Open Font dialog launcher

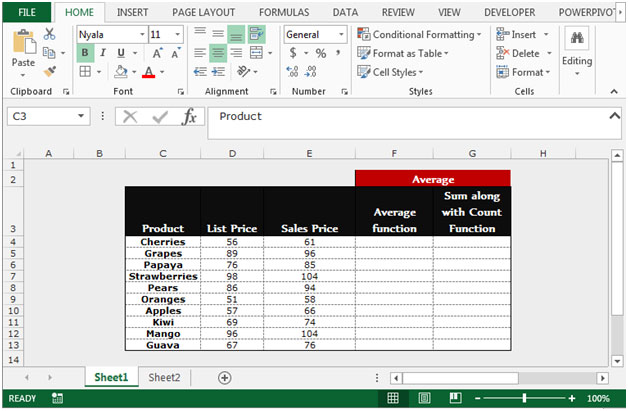tap(181, 92)
